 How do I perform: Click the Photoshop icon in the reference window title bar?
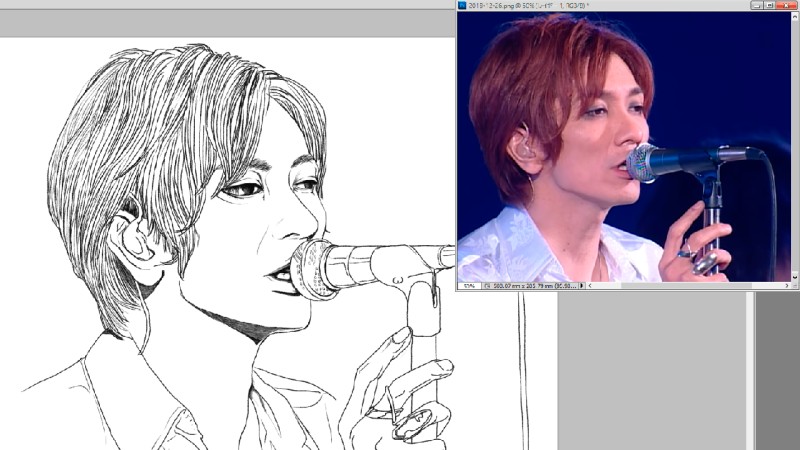[462, 5]
